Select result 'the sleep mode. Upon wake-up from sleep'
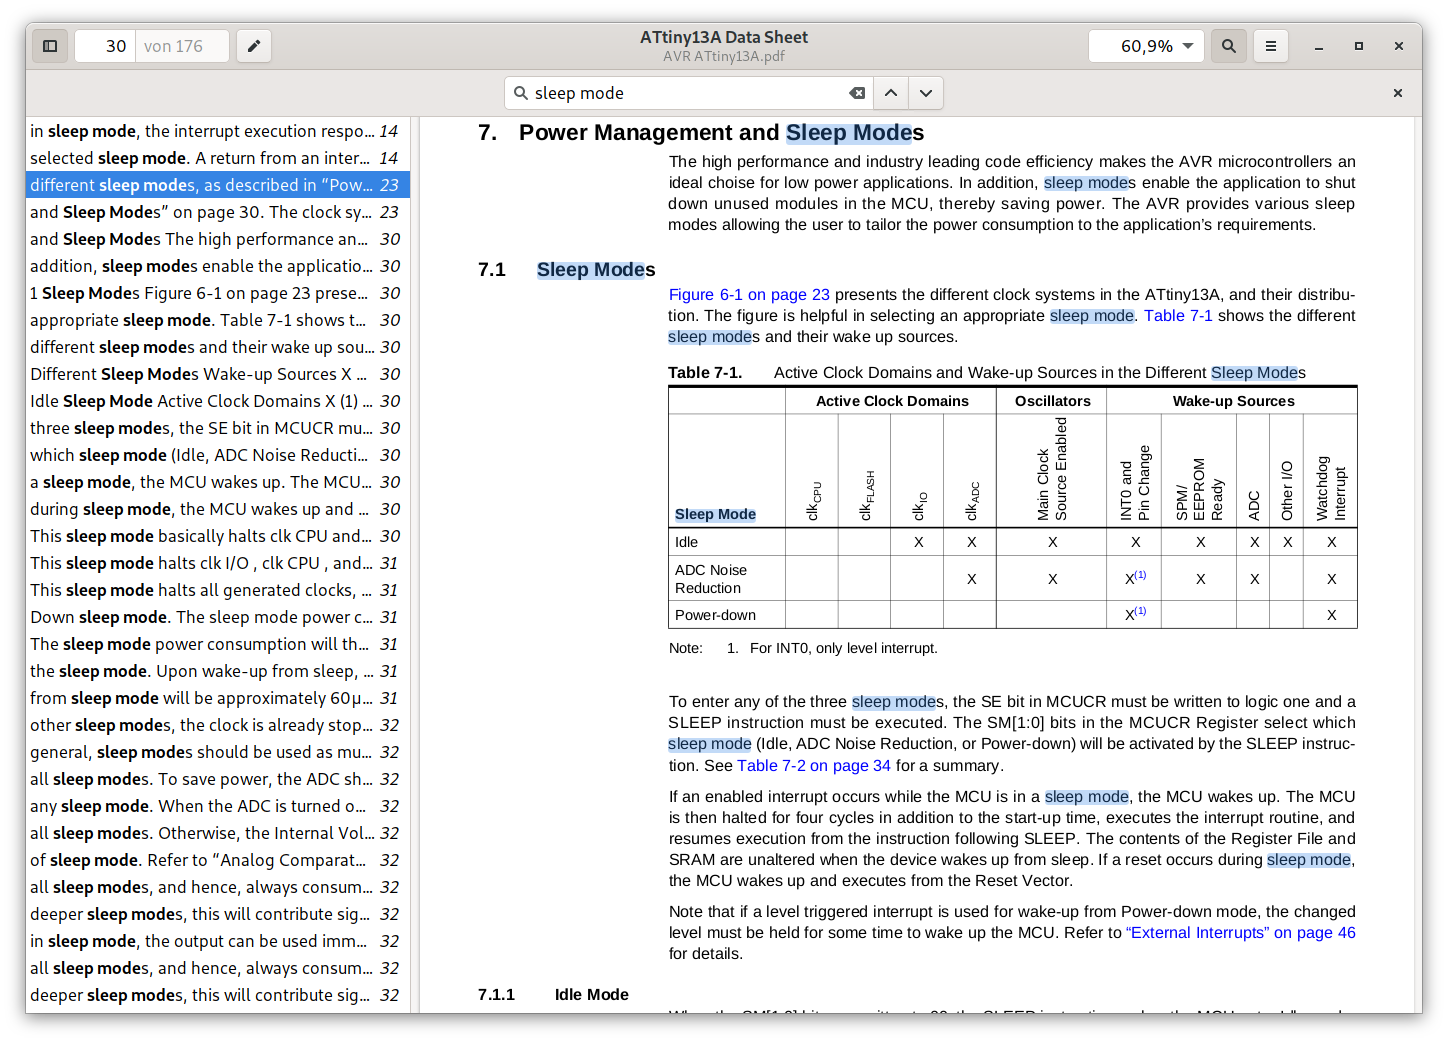 [218, 671]
